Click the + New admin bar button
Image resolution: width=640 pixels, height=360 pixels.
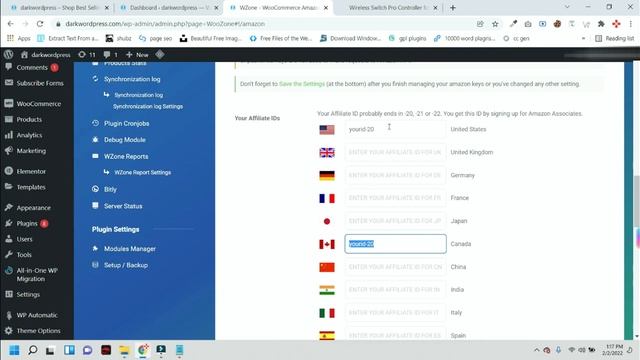[x=137, y=55]
